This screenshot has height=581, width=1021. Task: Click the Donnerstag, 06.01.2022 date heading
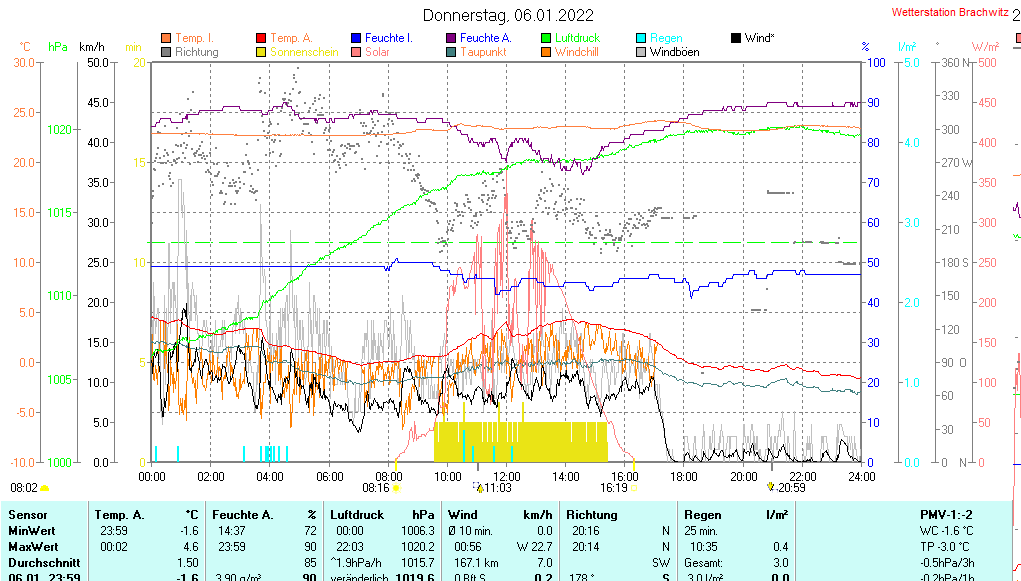click(x=508, y=15)
